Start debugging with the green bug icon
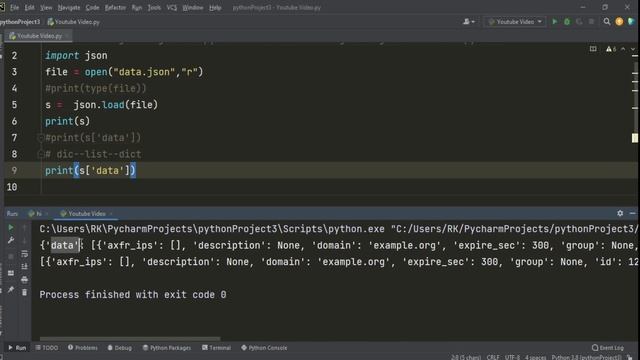Viewport: 640px width, 360px height. click(x=567, y=22)
